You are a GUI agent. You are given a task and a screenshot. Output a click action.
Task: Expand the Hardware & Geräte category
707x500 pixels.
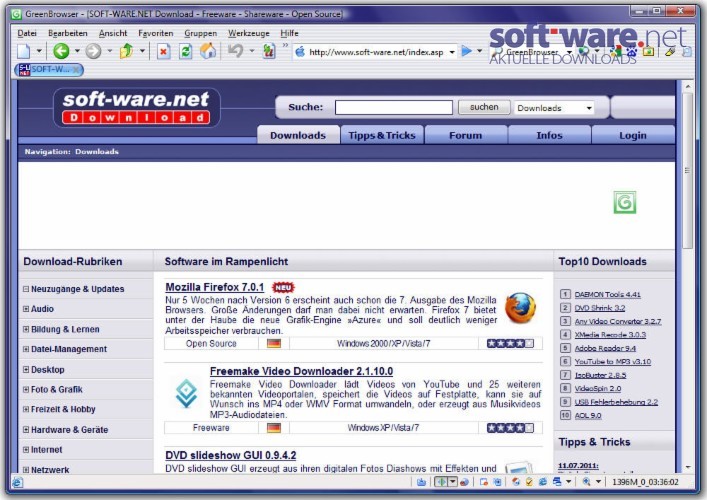[x=26, y=430]
